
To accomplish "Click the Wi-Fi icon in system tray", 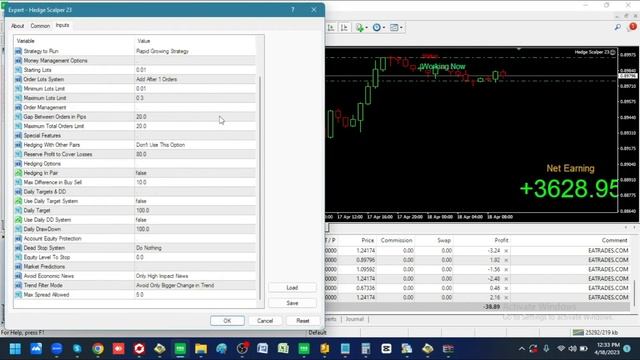I will pyautogui.click(x=561, y=349).
